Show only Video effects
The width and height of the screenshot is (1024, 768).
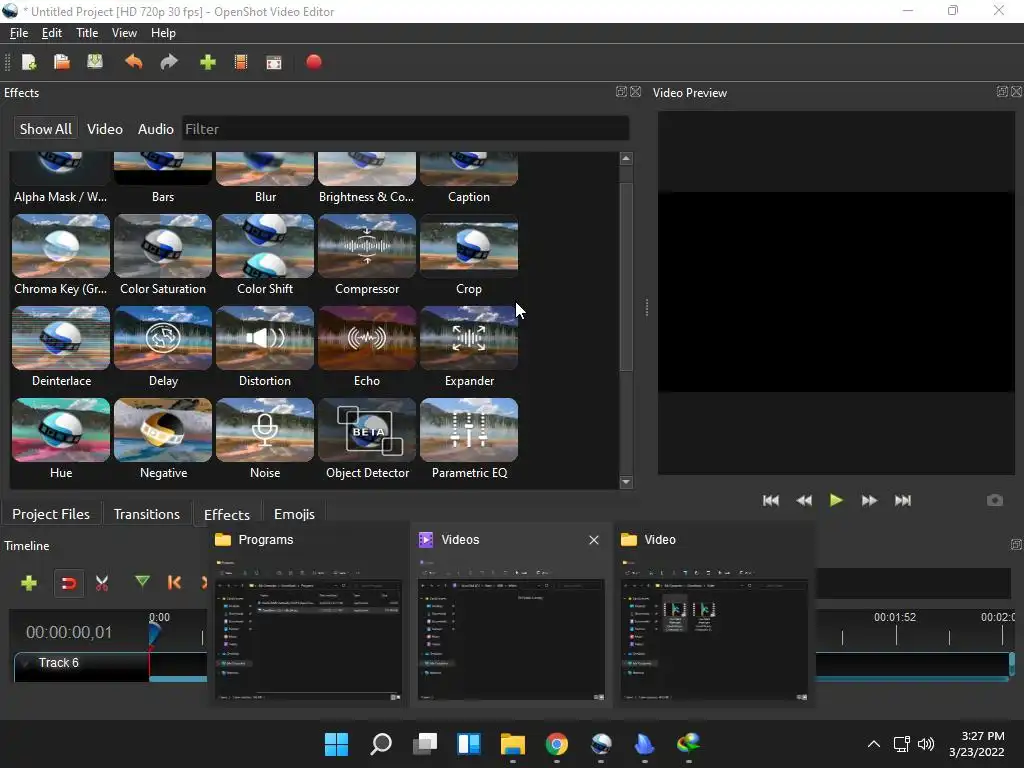[x=104, y=129]
